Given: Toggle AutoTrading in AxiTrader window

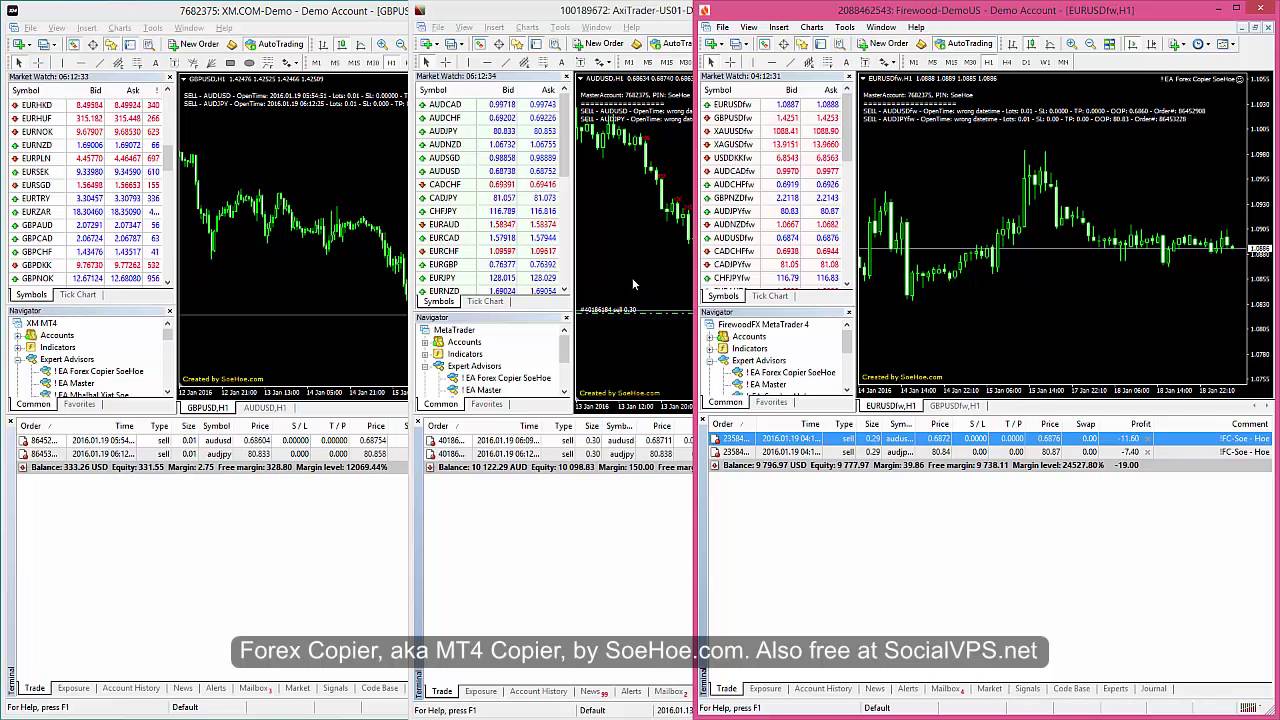Looking at the screenshot, I should pyautogui.click(x=670, y=44).
